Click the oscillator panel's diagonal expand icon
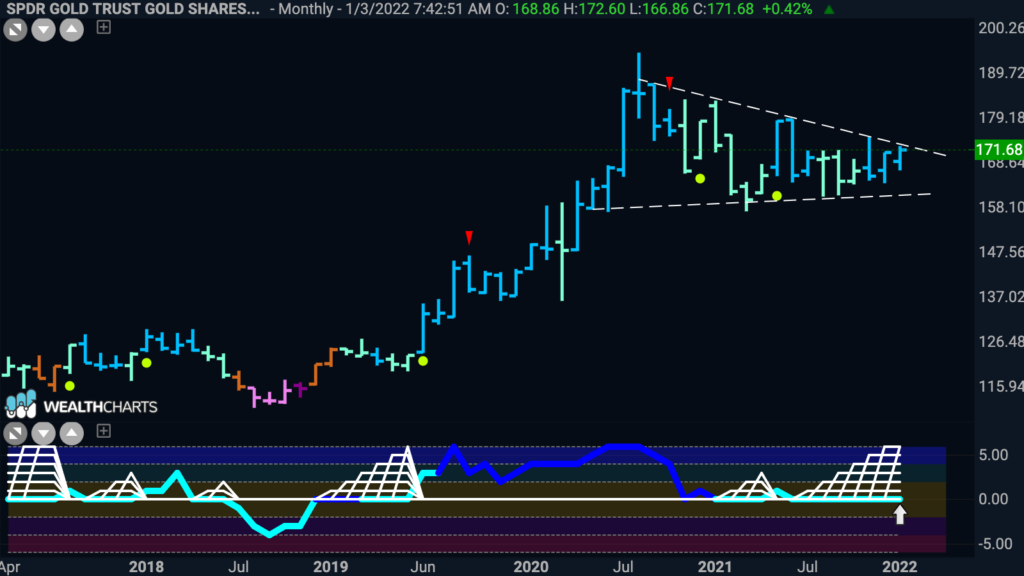The width and height of the screenshot is (1024, 576). click(x=15, y=433)
